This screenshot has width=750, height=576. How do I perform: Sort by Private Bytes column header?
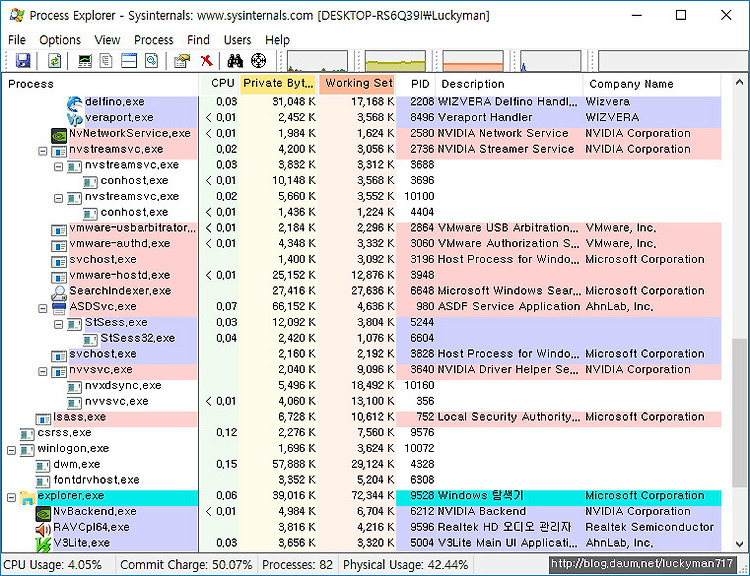(278, 84)
